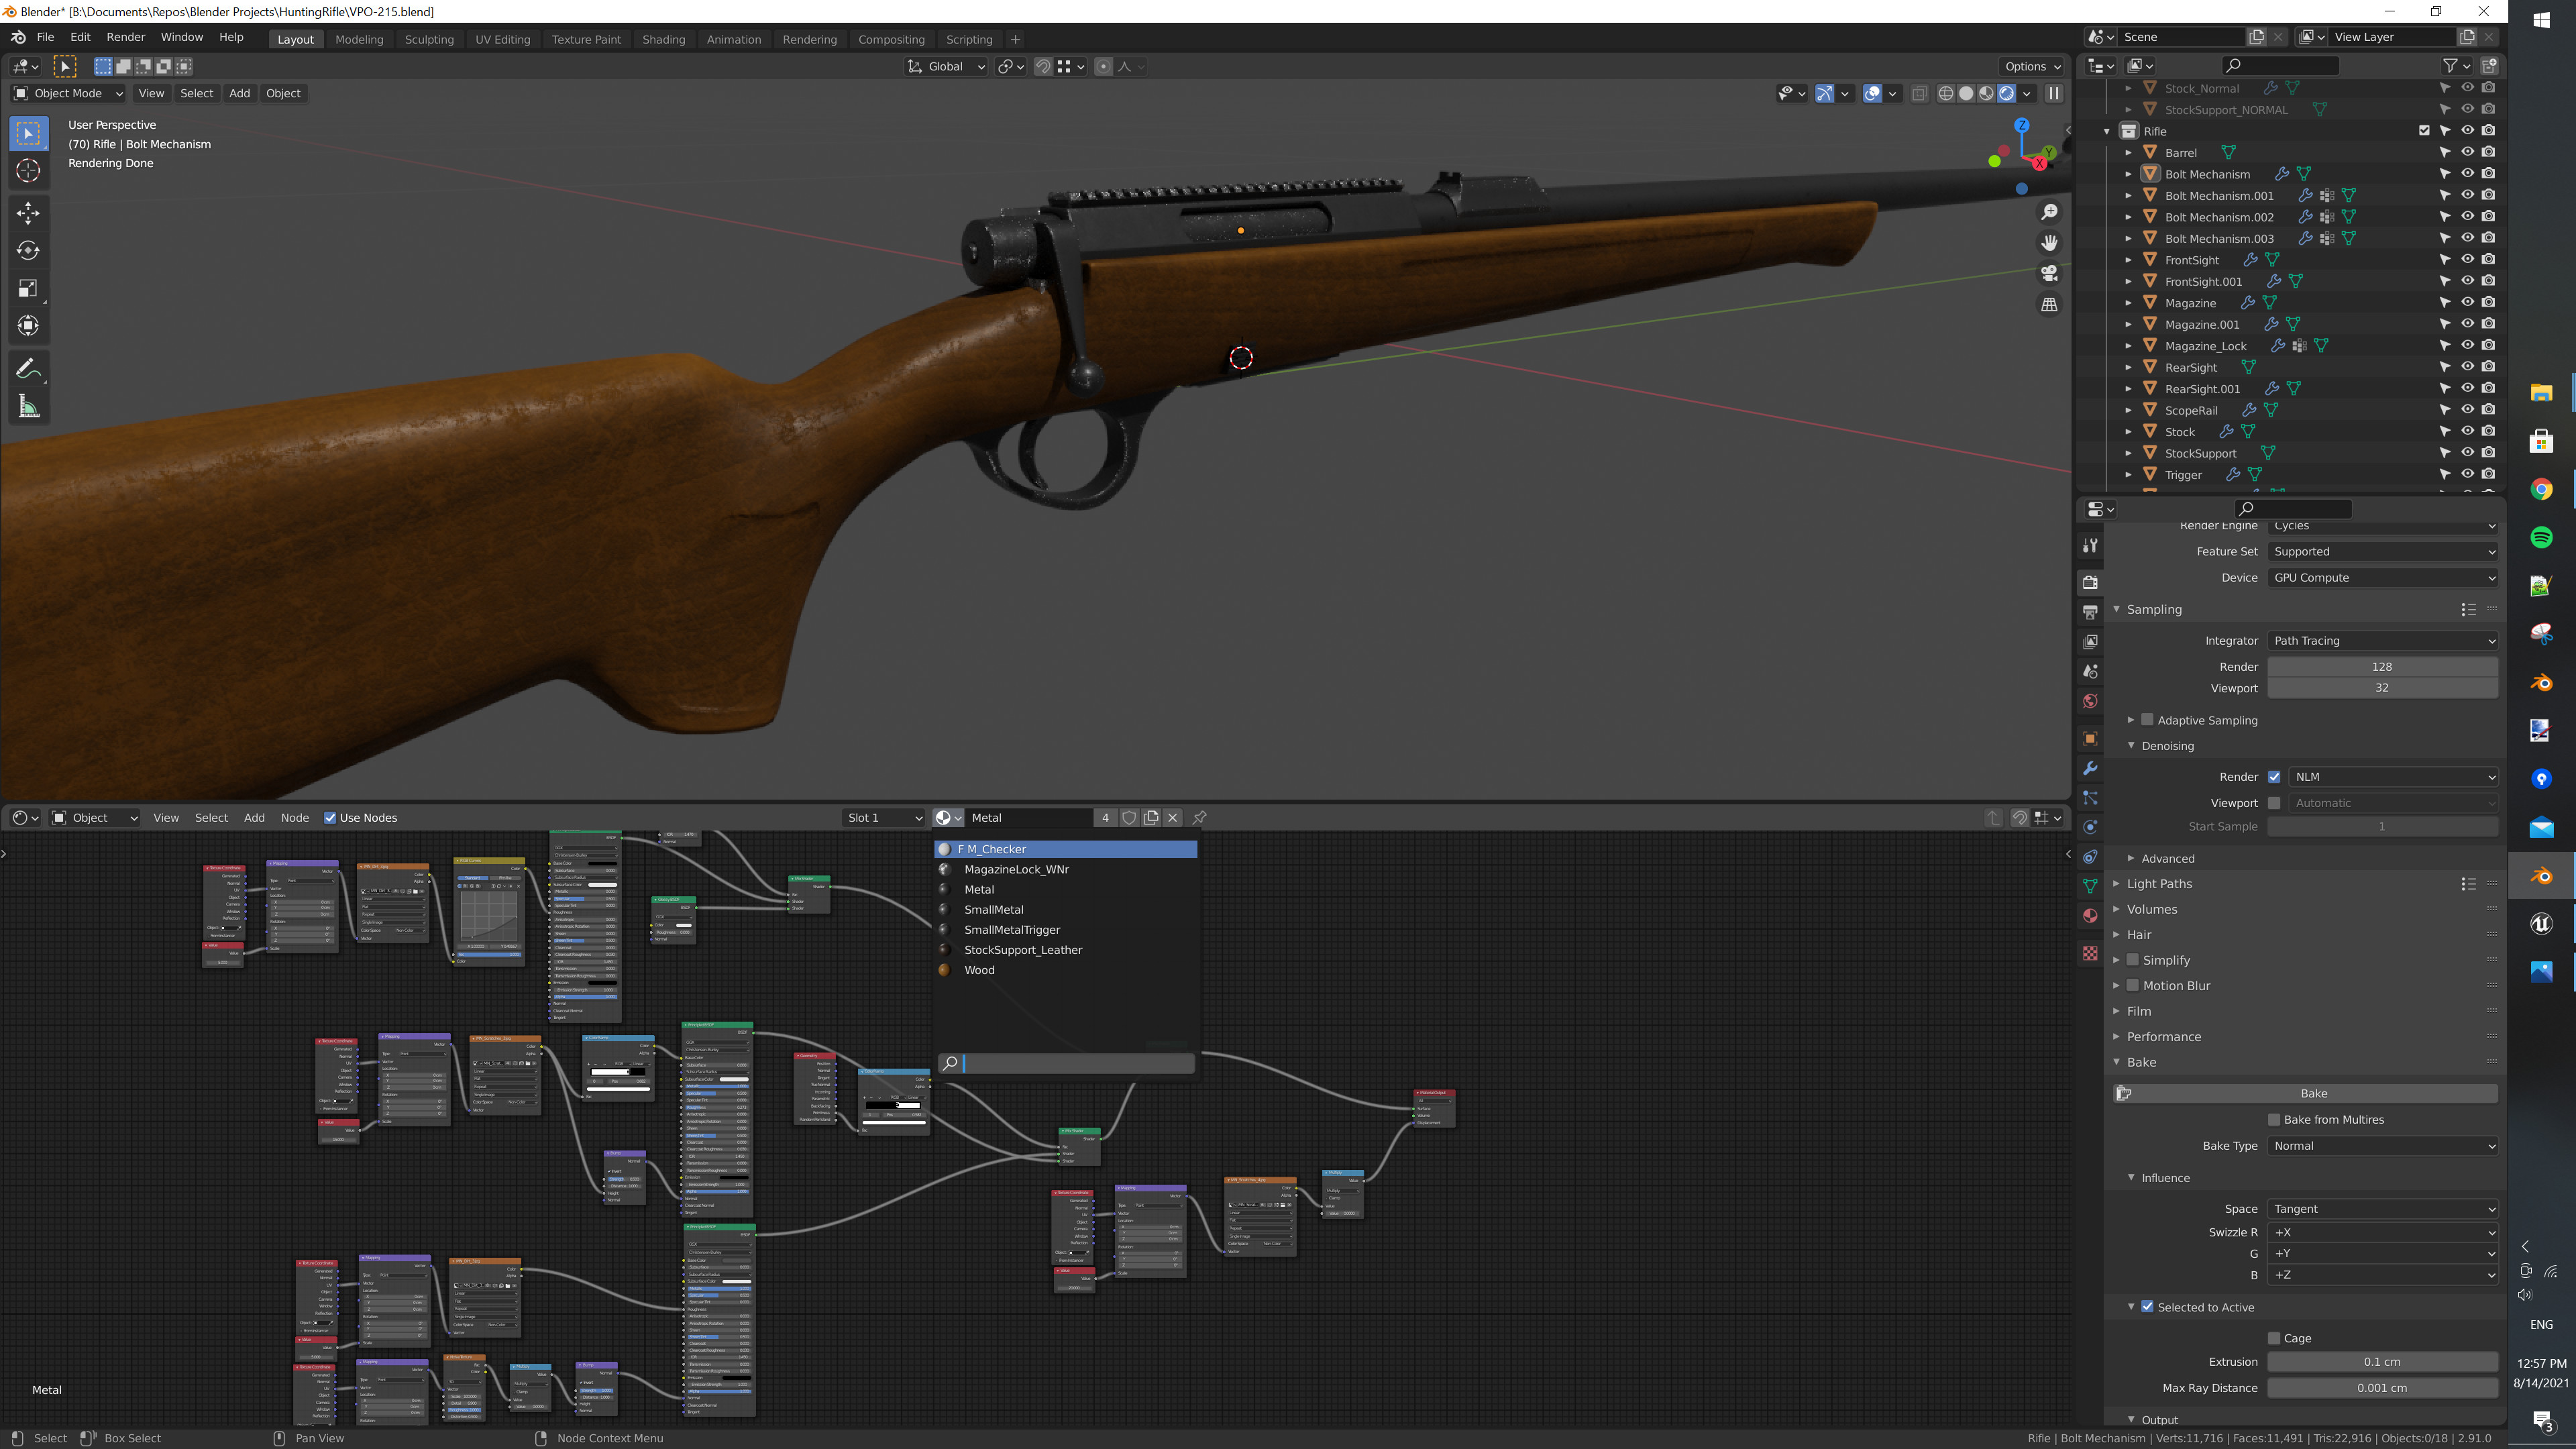Activate the Rotate tool
This screenshot has width=2576, height=1449.
pos(28,251)
